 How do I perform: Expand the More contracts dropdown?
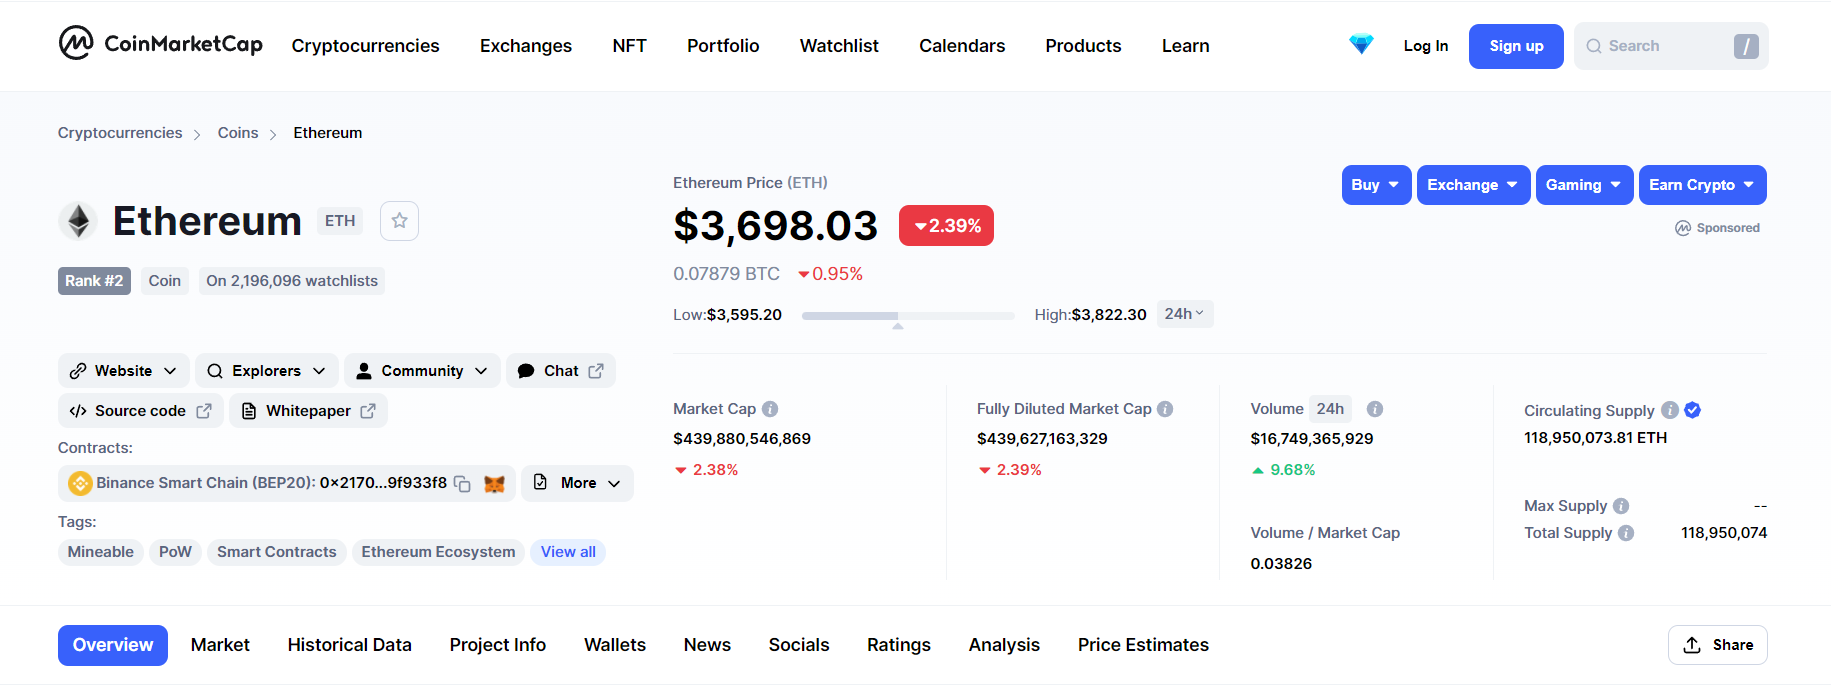(577, 483)
